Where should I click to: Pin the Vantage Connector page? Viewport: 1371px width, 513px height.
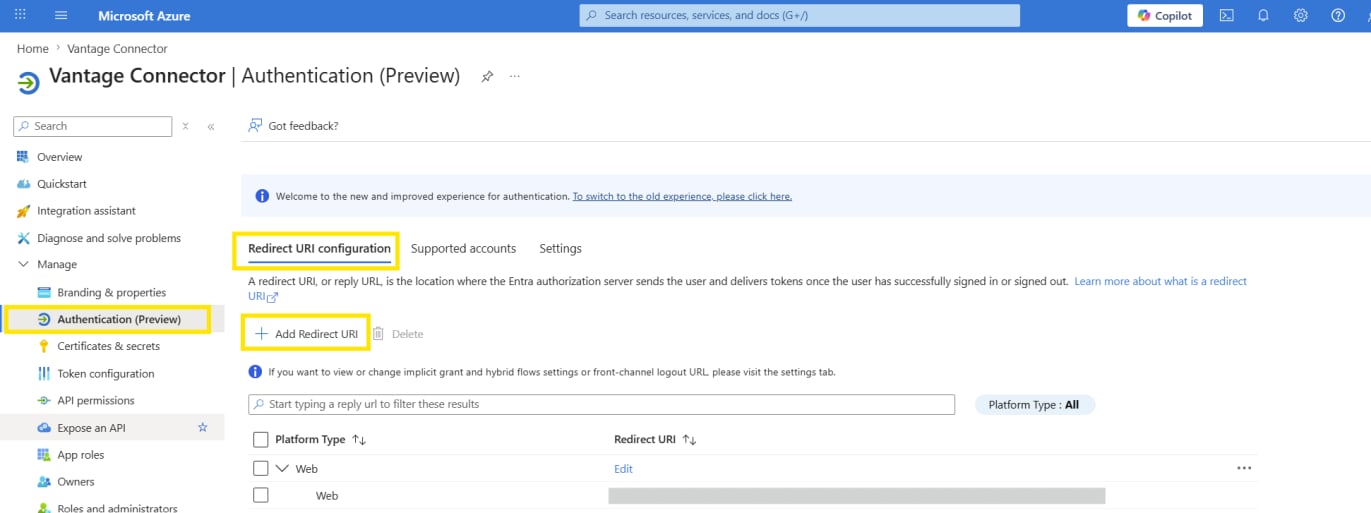(x=487, y=76)
